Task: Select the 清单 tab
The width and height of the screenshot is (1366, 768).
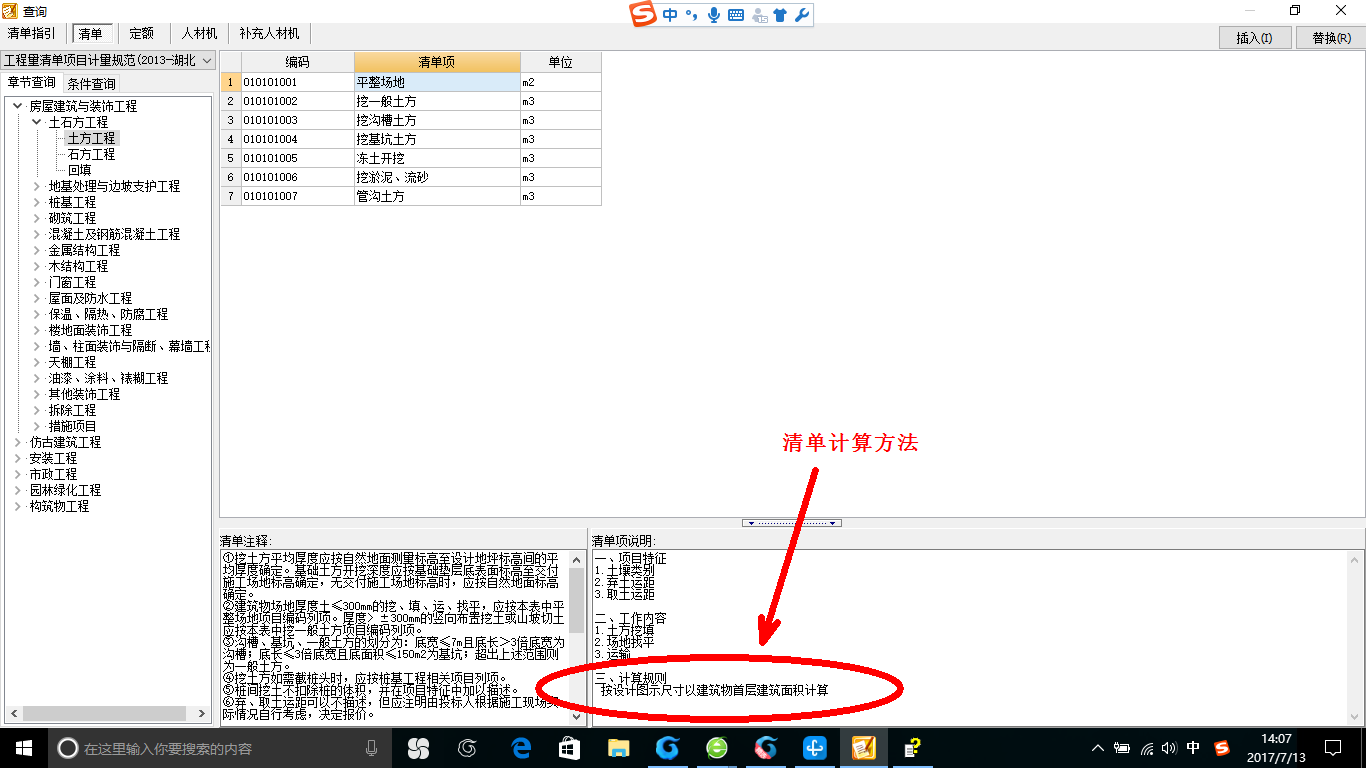Action: coord(90,34)
